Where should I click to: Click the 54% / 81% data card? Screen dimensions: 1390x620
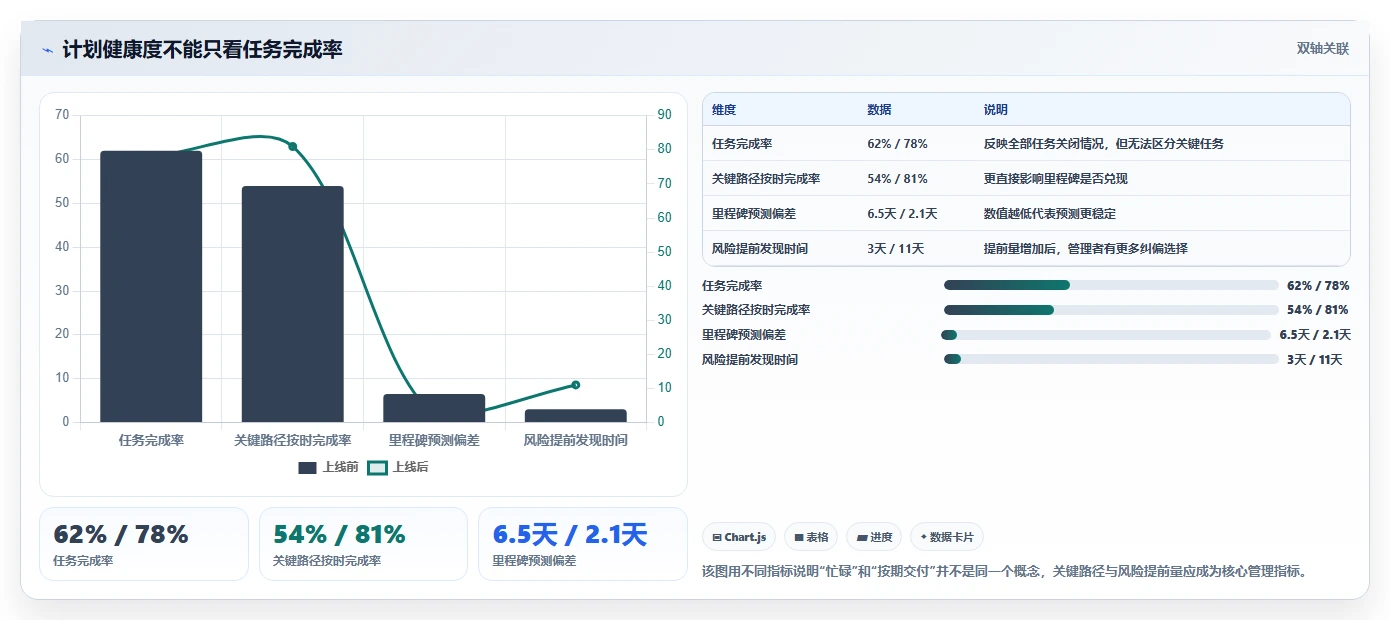(363, 544)
